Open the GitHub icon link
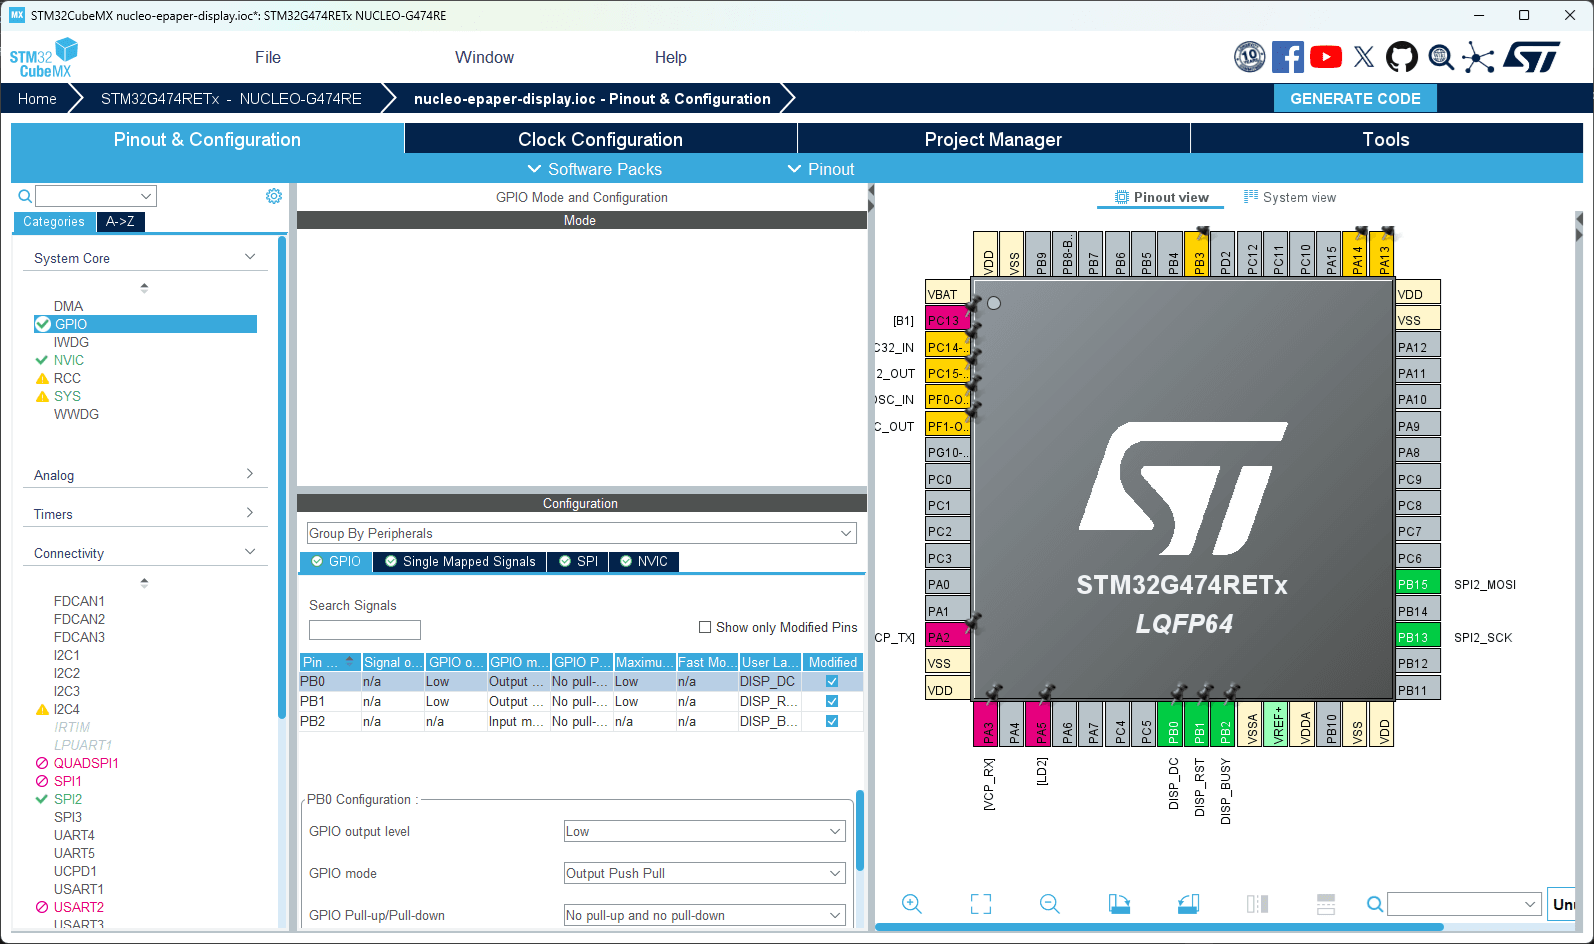1594x944 pixels. point(1401,57)
